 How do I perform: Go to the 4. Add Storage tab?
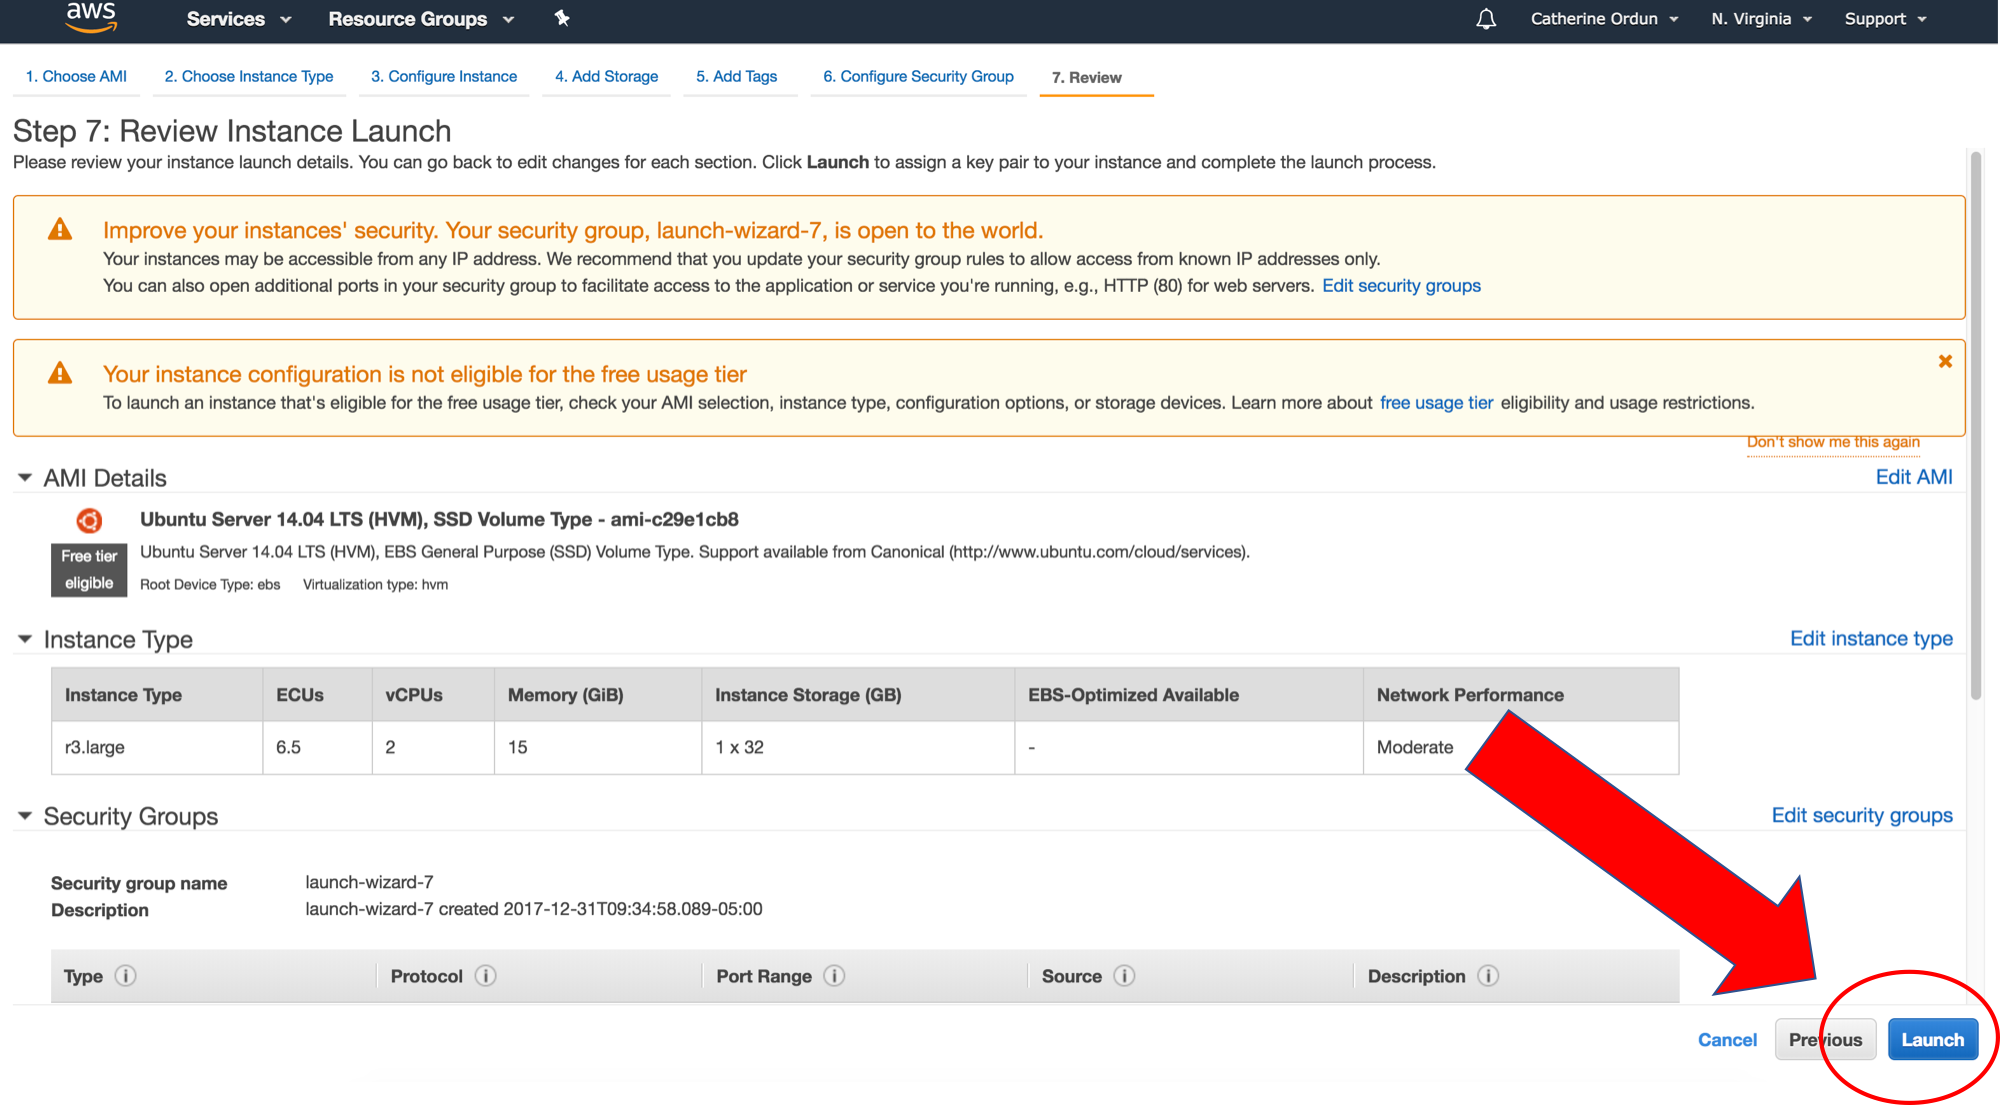point(606,77)
